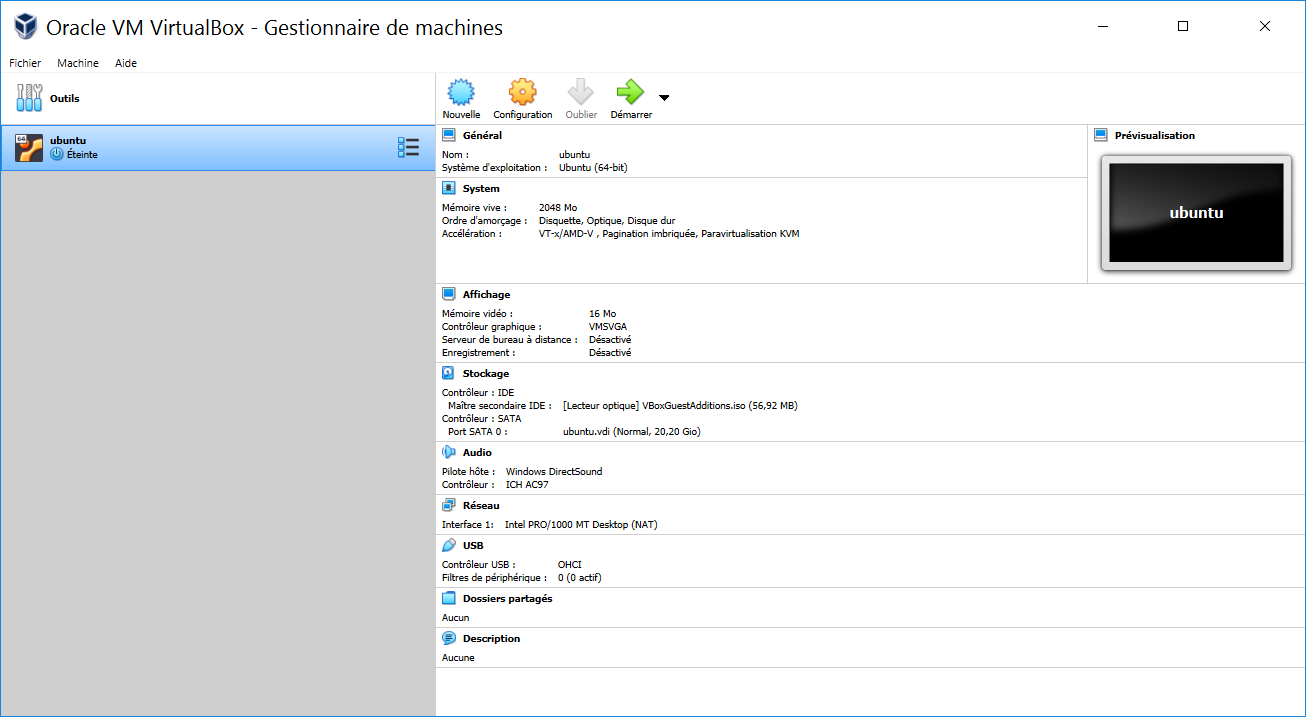
Task: Open the System settings heading
Action: [481, 188]
